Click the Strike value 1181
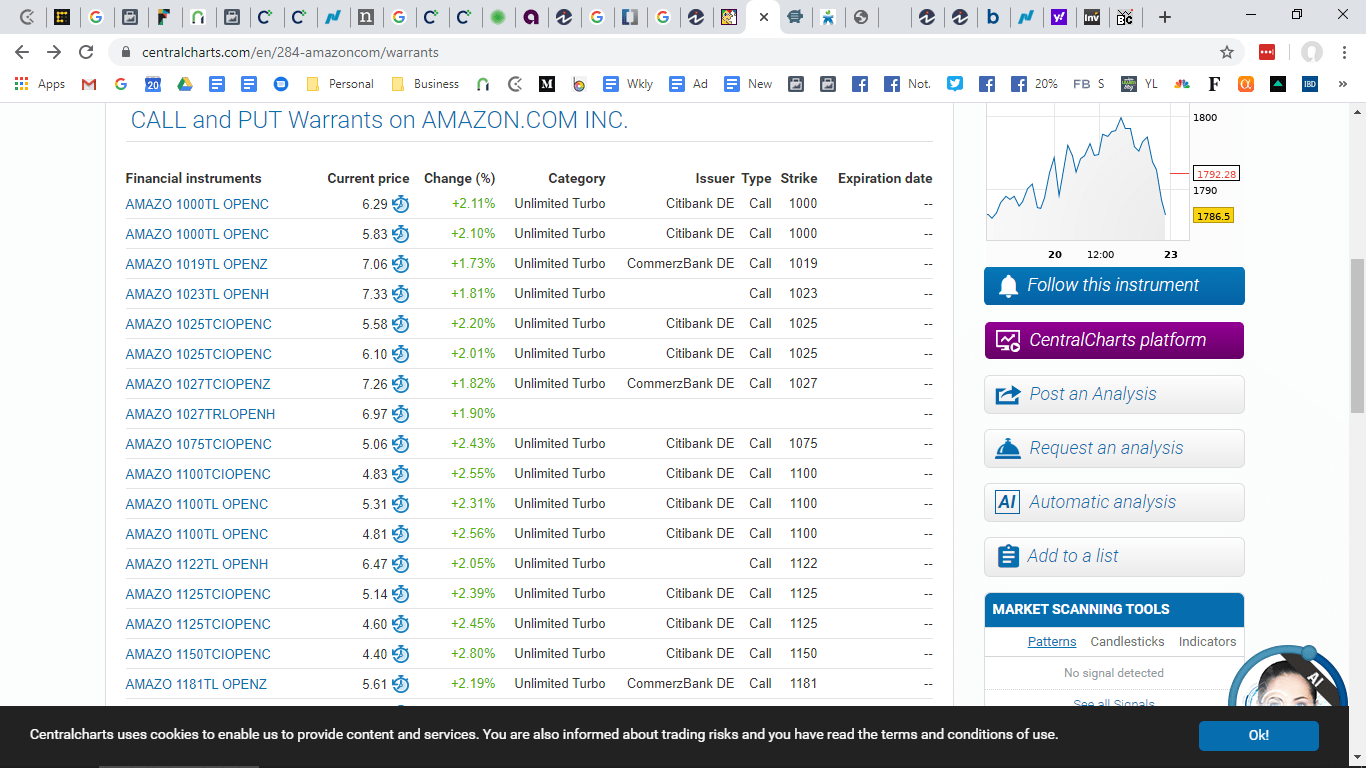This screenshot has width=1366, height=768. point(803,684)
